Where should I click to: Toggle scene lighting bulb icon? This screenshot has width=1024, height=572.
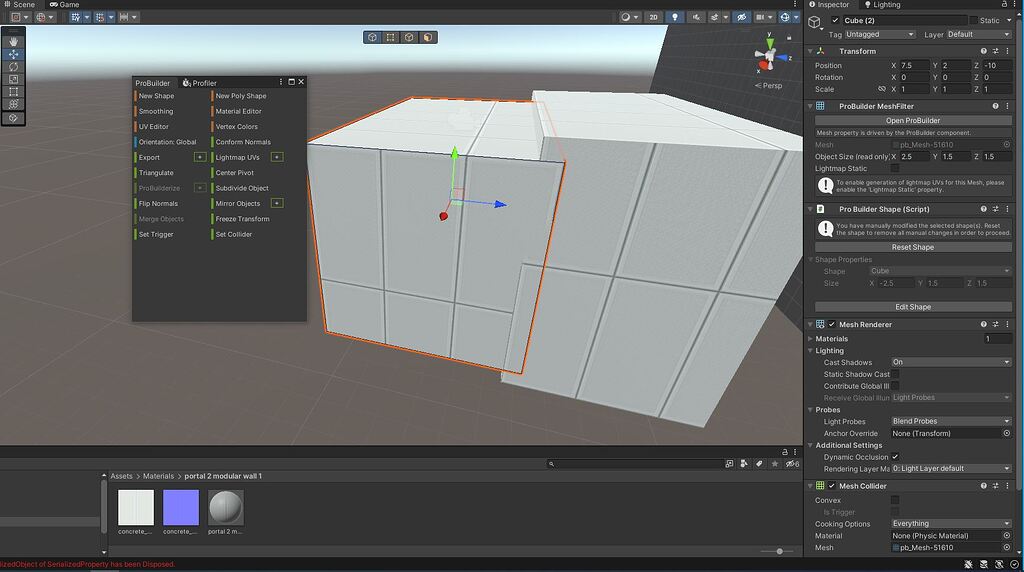675,17
